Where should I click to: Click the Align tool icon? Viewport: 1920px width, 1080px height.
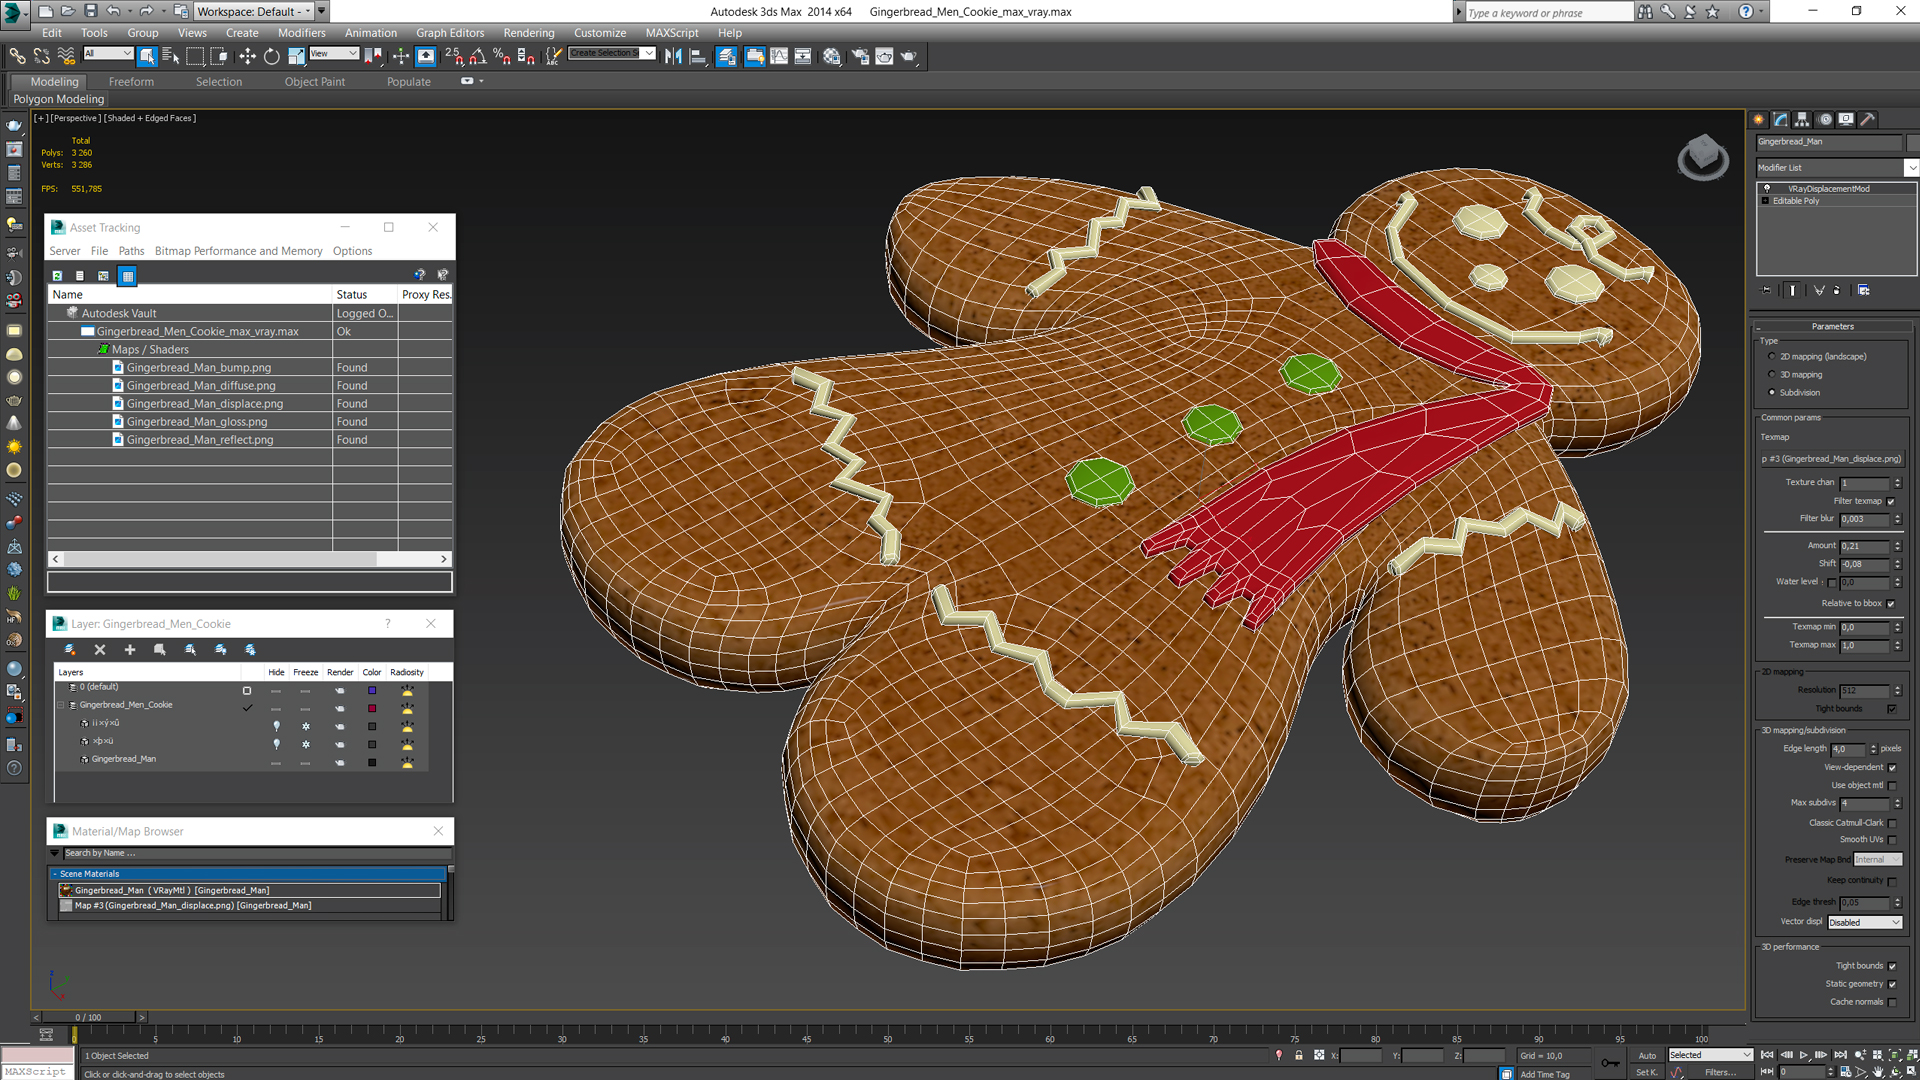pyautogui.click(x=698, y=56)
